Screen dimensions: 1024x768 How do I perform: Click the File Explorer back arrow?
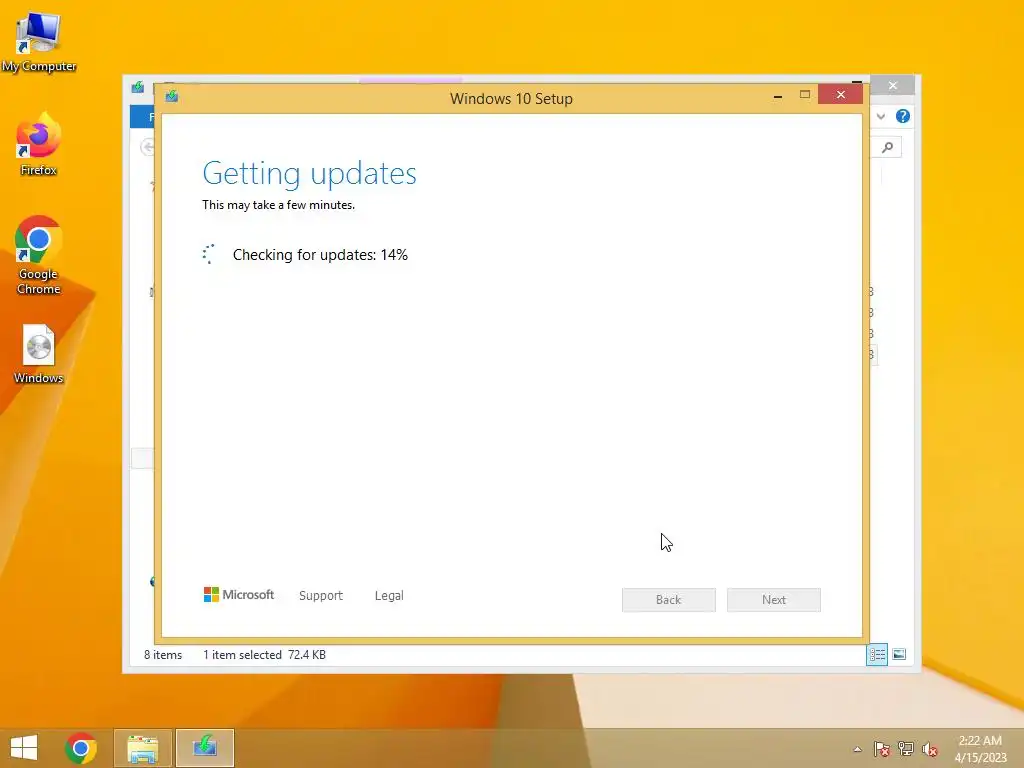[x=148, y=148]
